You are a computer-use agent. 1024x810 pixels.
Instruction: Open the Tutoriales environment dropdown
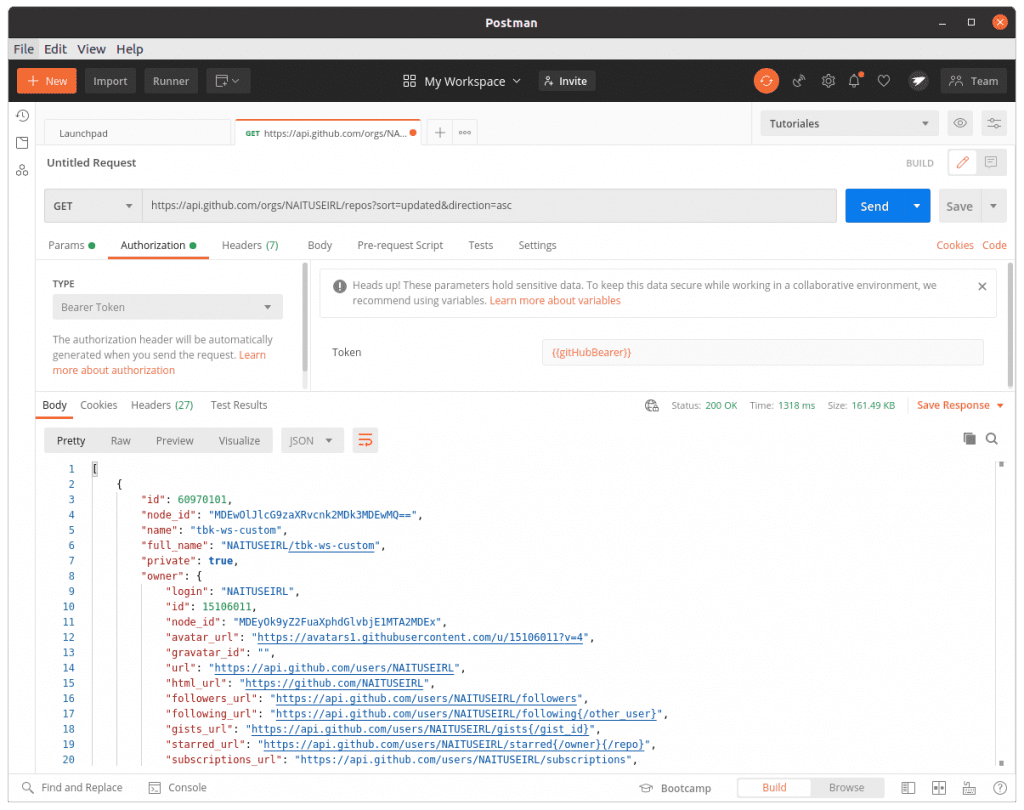click(x=849, y=123)
